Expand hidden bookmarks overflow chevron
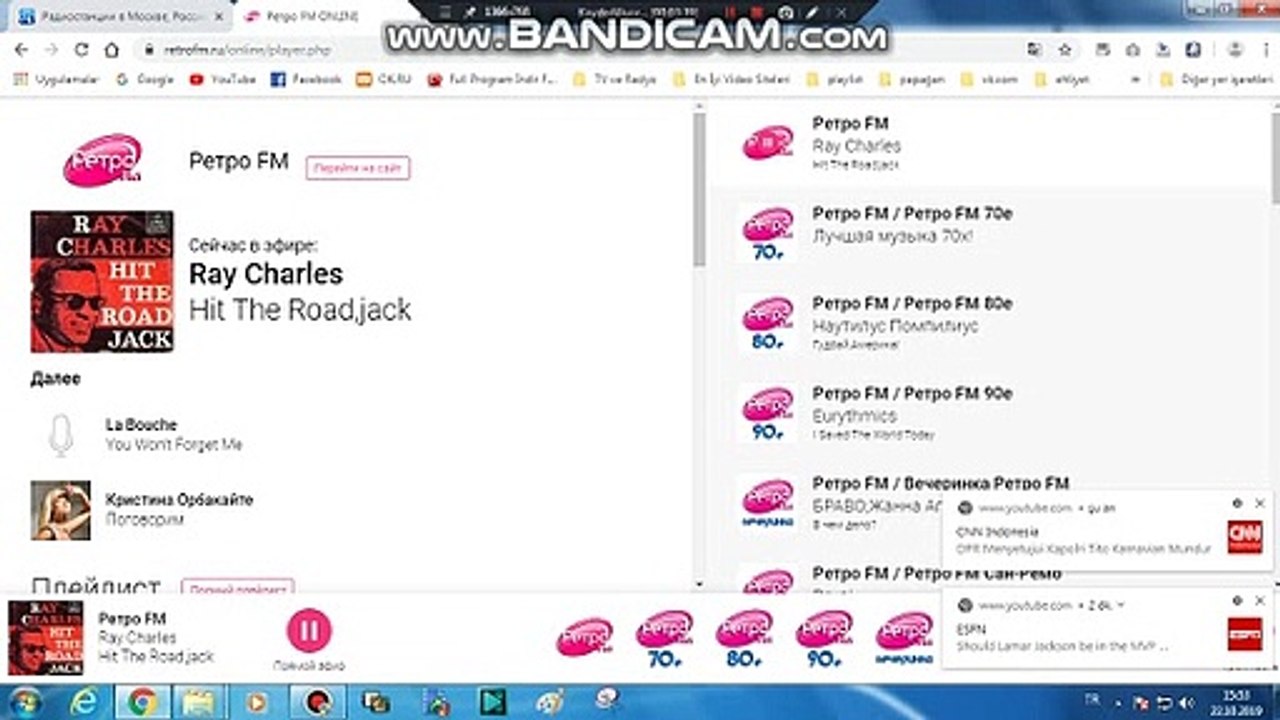The width and height of the screenshot is (1280, 720). click(x=1135, y=79)
